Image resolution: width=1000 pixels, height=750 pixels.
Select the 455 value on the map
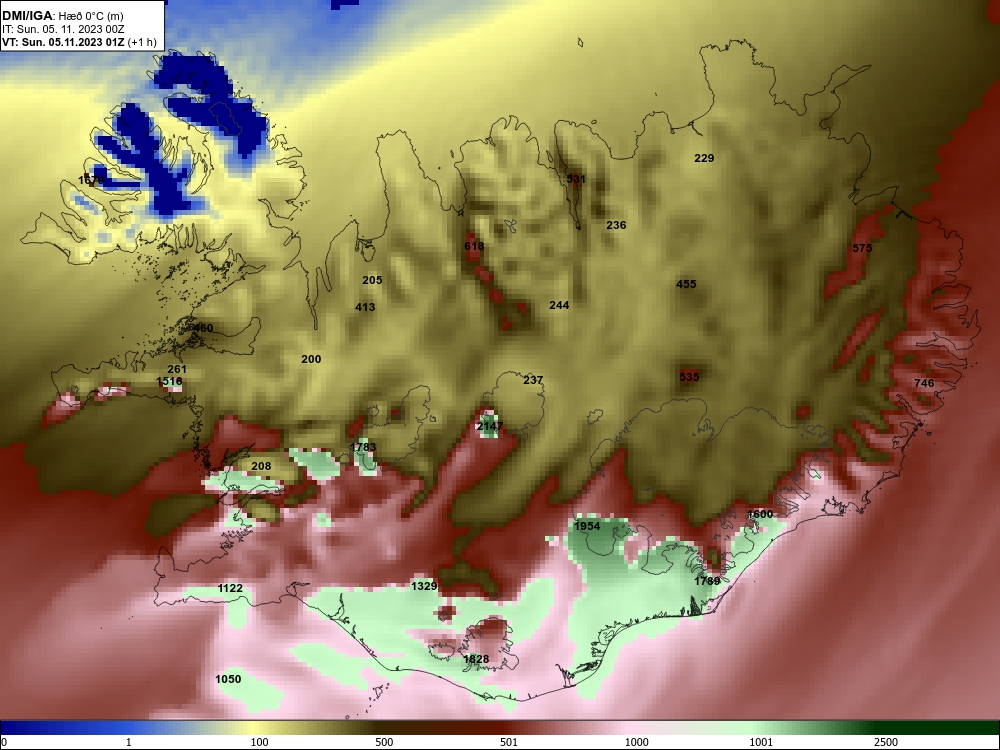[x=686, y=284]
